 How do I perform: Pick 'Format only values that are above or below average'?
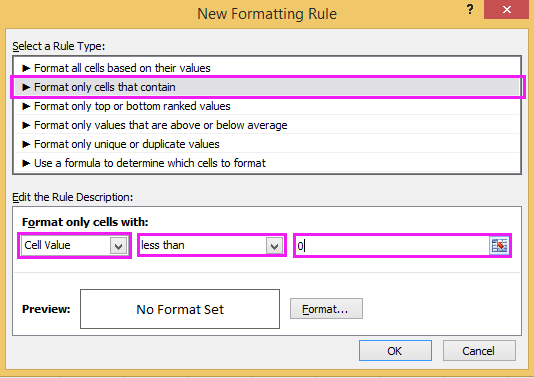pyautogui.click(x=267, y=125)
